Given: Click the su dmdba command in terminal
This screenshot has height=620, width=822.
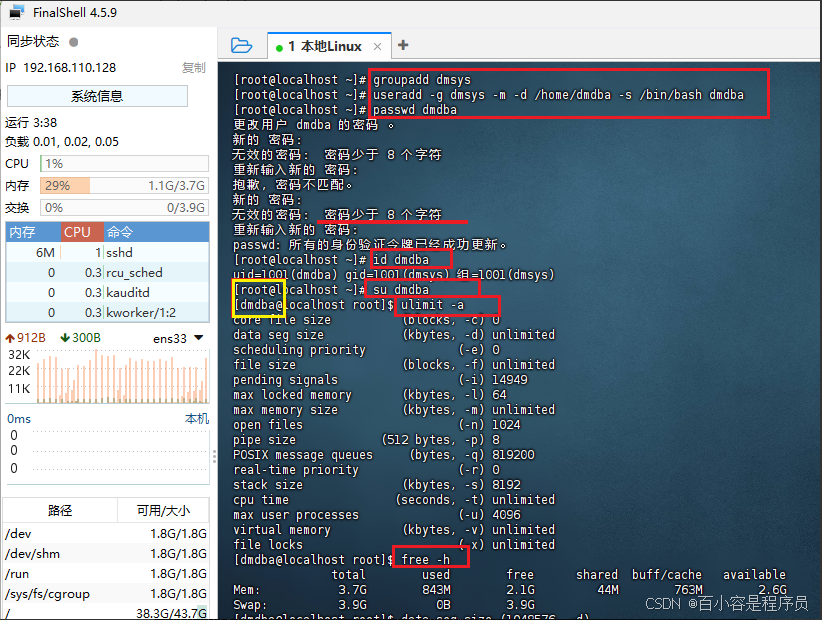Looking at the screenshot, I should [401, 289].
